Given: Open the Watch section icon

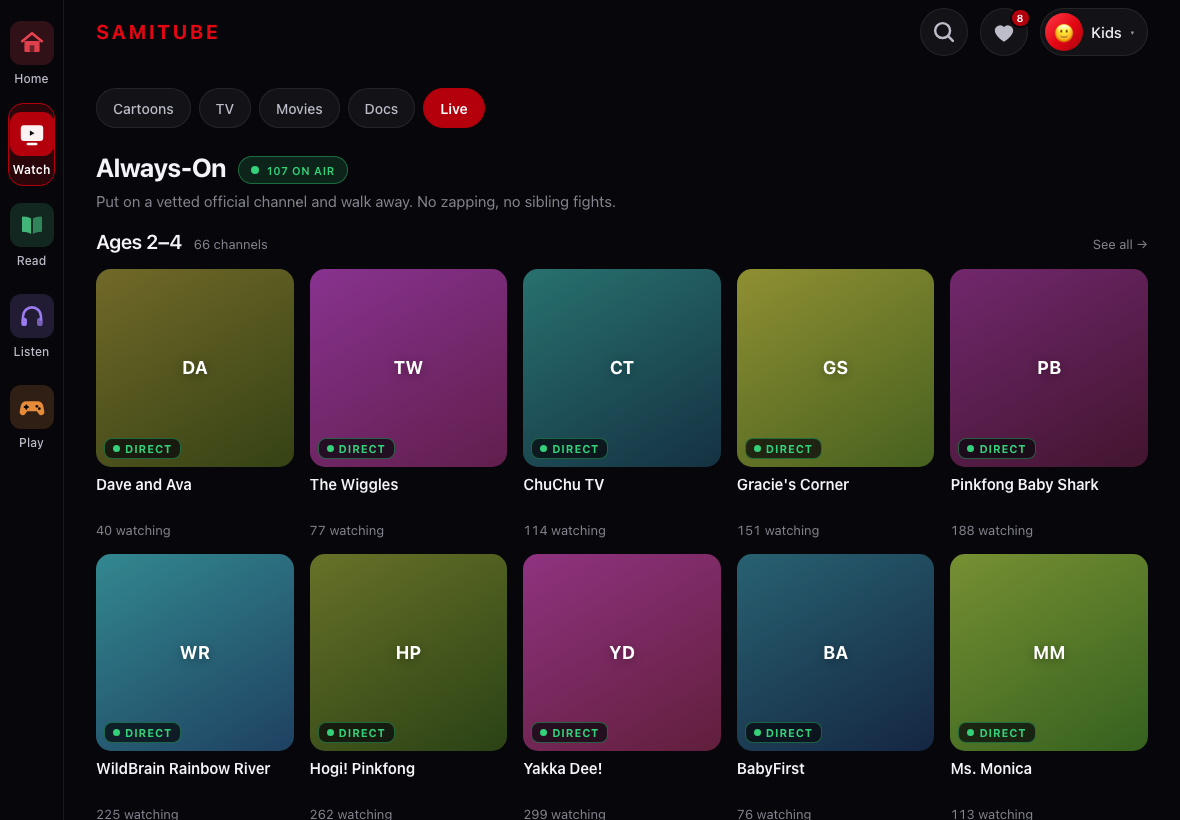Looking at the screenshot, I should tap(31, 134).
